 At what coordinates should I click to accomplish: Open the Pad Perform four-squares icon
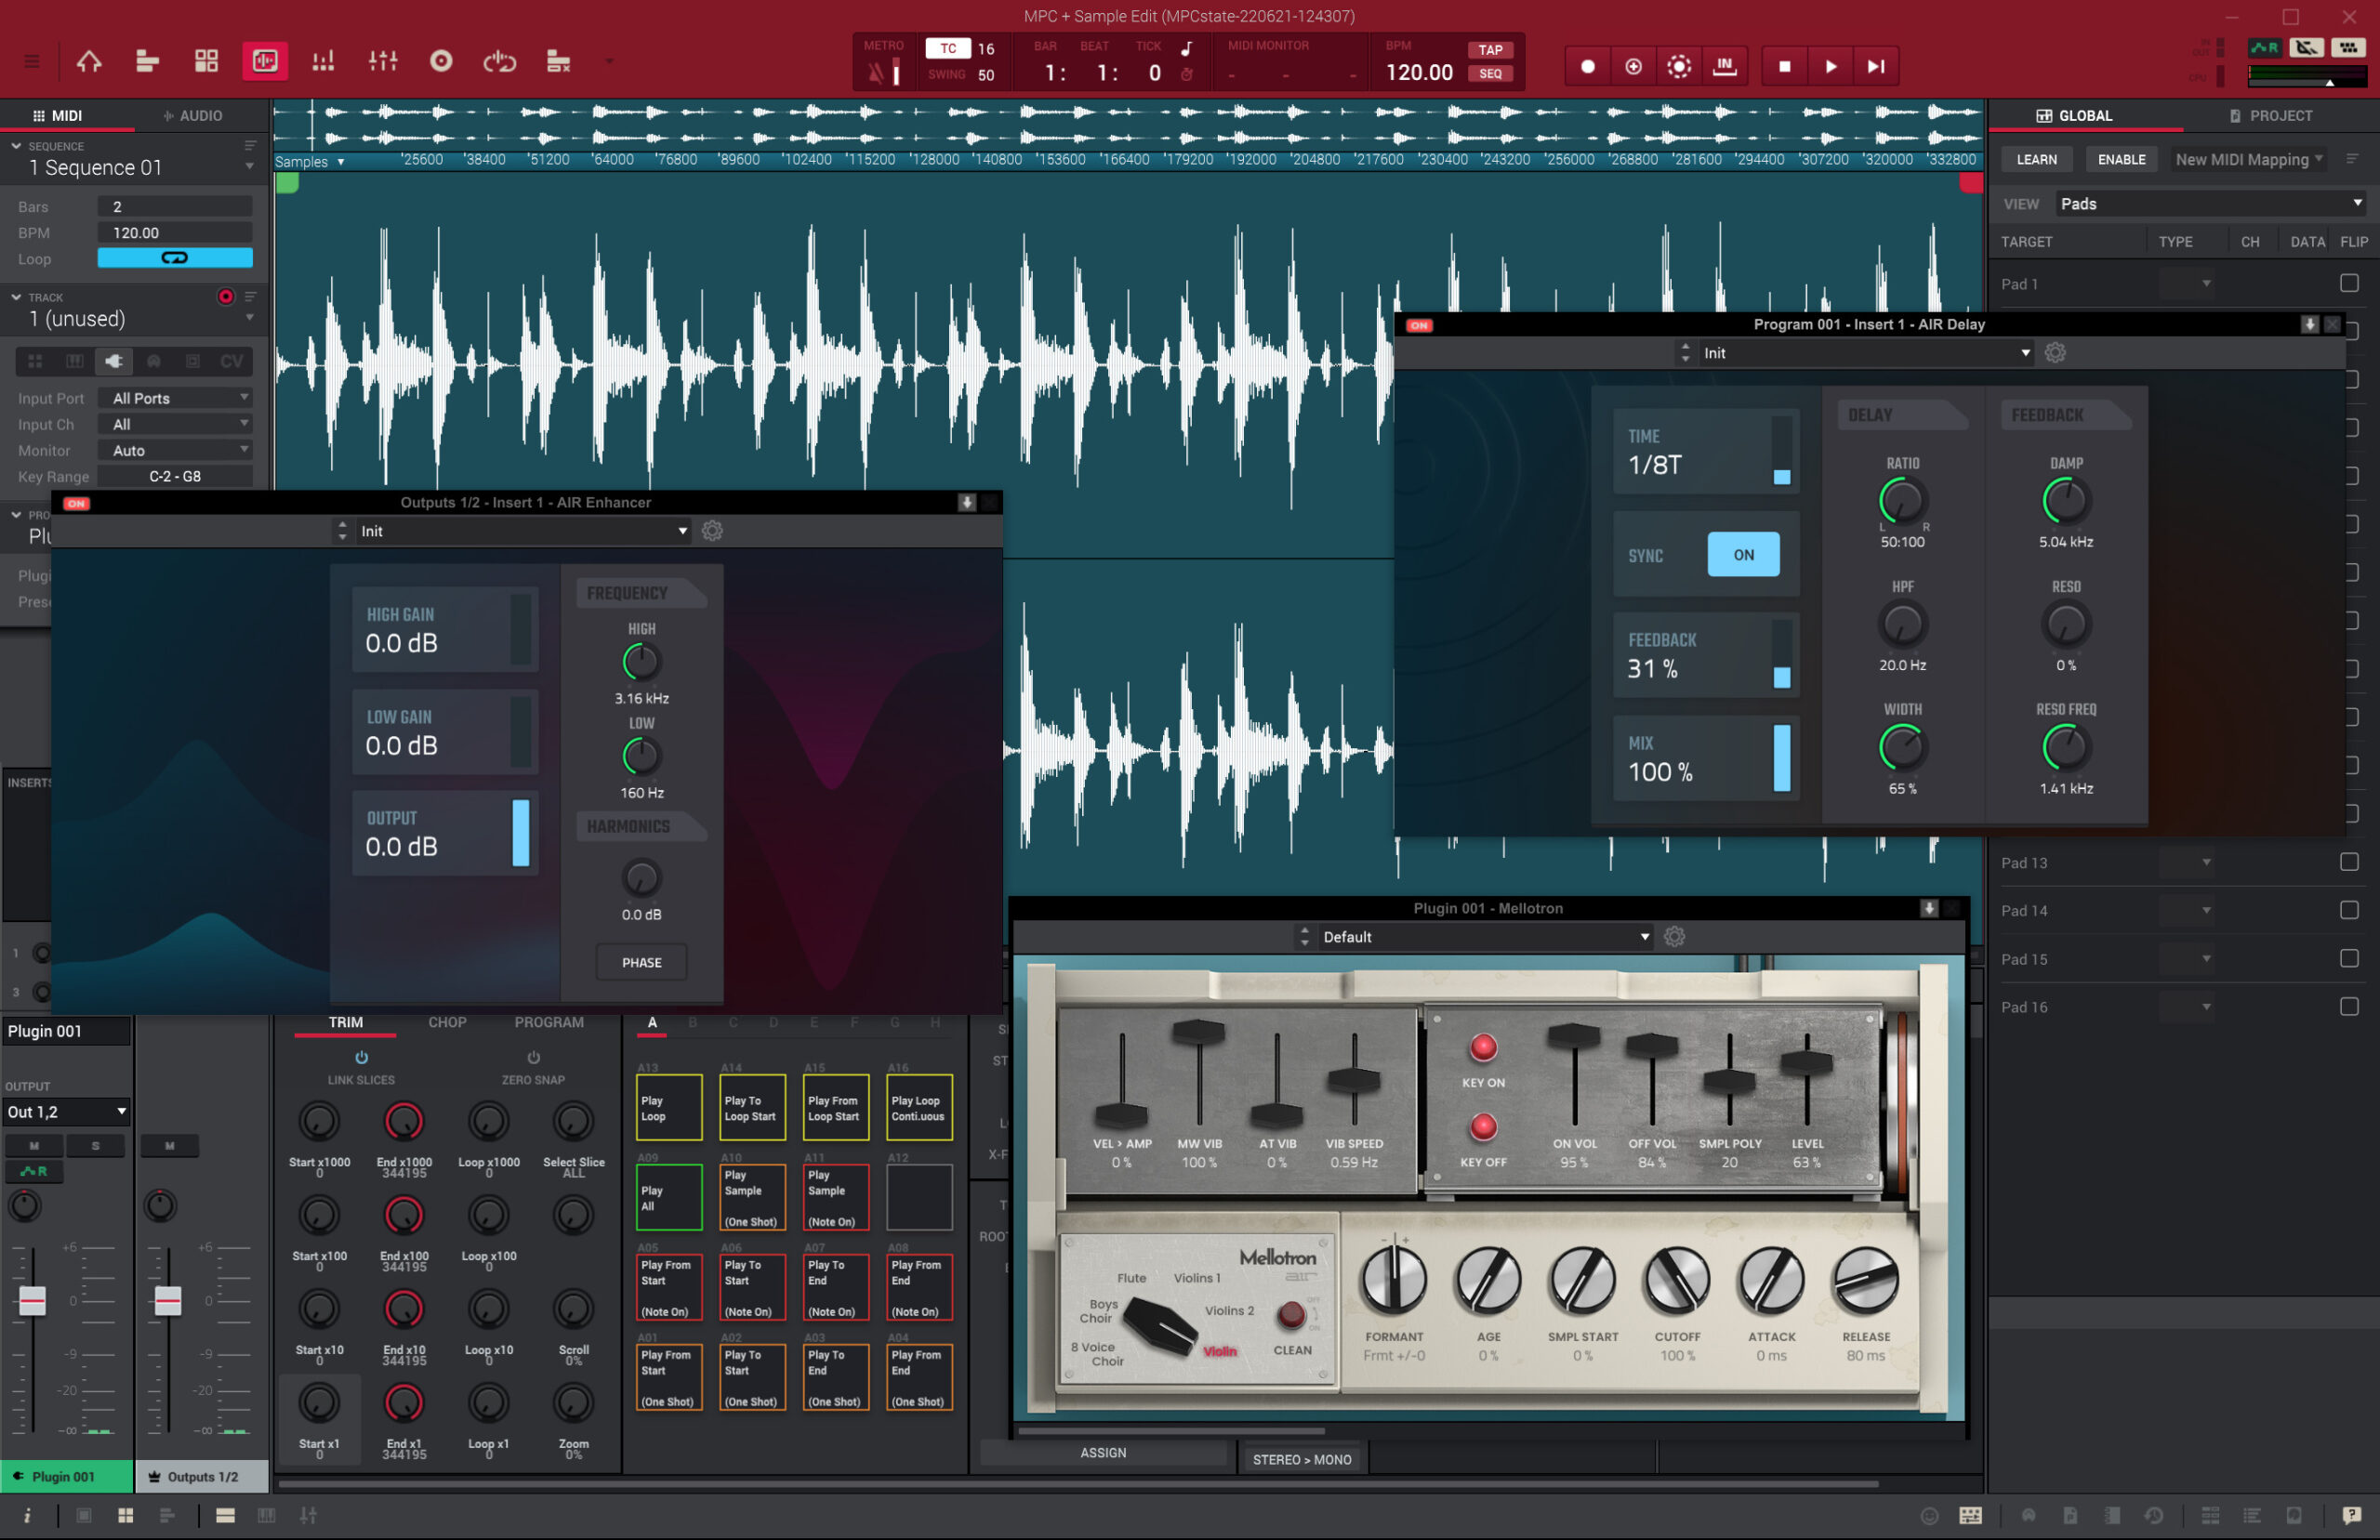pyautogui.click(x=206, y=62)
